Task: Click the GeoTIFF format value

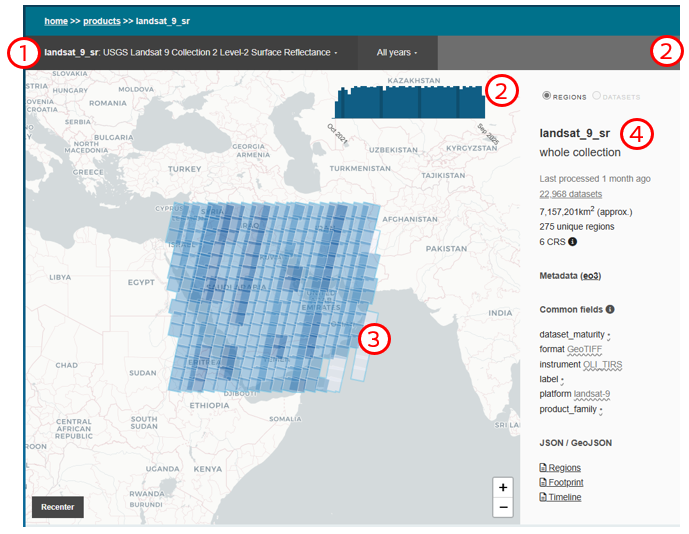Action: point(584,349)
